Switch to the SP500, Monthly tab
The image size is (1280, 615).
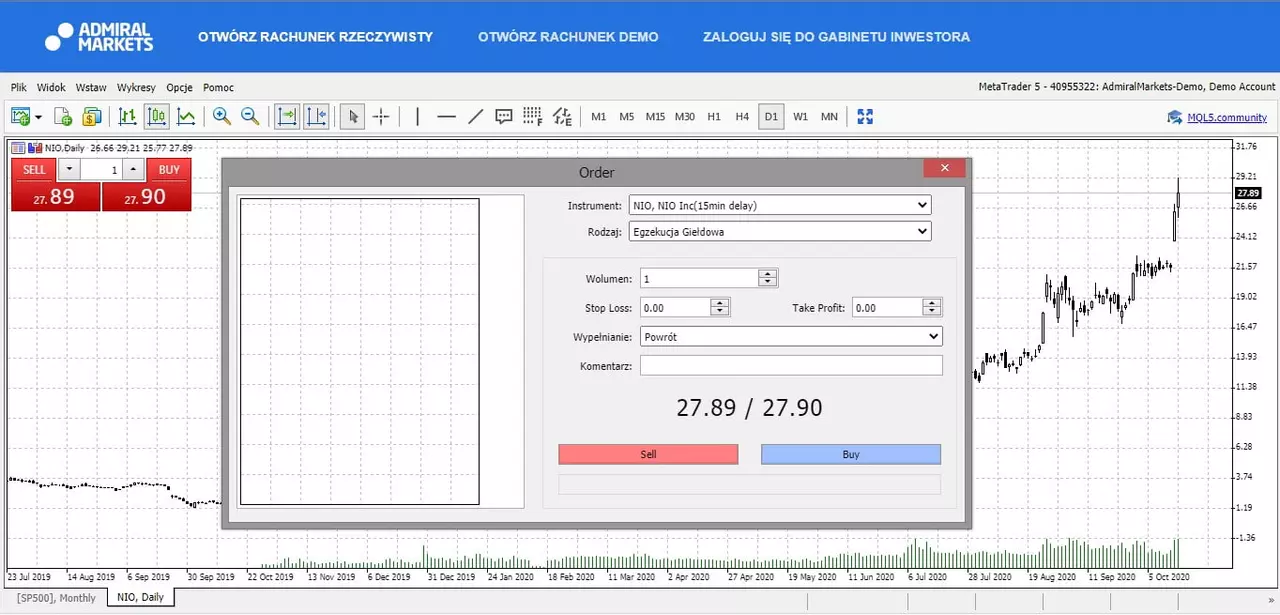click(57, 598)
